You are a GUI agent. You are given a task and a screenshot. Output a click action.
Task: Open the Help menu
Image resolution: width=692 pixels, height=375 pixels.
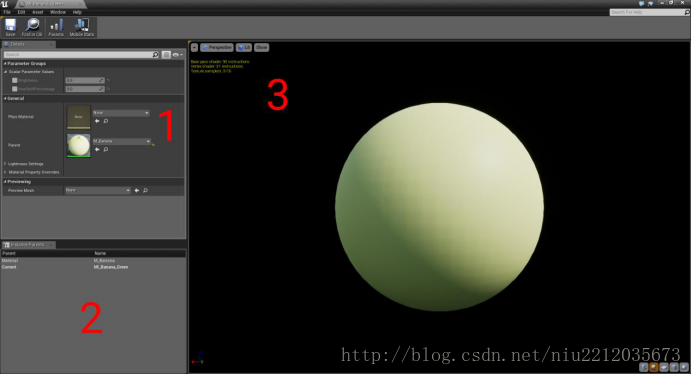point(77,12)
